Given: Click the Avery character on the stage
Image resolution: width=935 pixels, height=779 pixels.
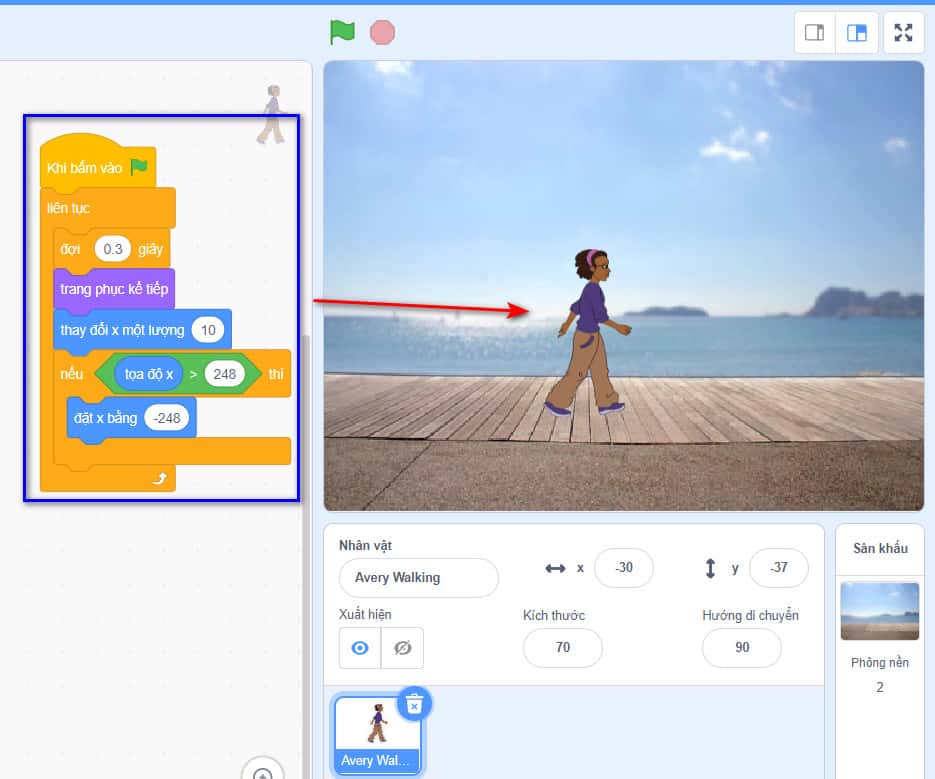Looking at the screenshot, I should tap(592, 330).
